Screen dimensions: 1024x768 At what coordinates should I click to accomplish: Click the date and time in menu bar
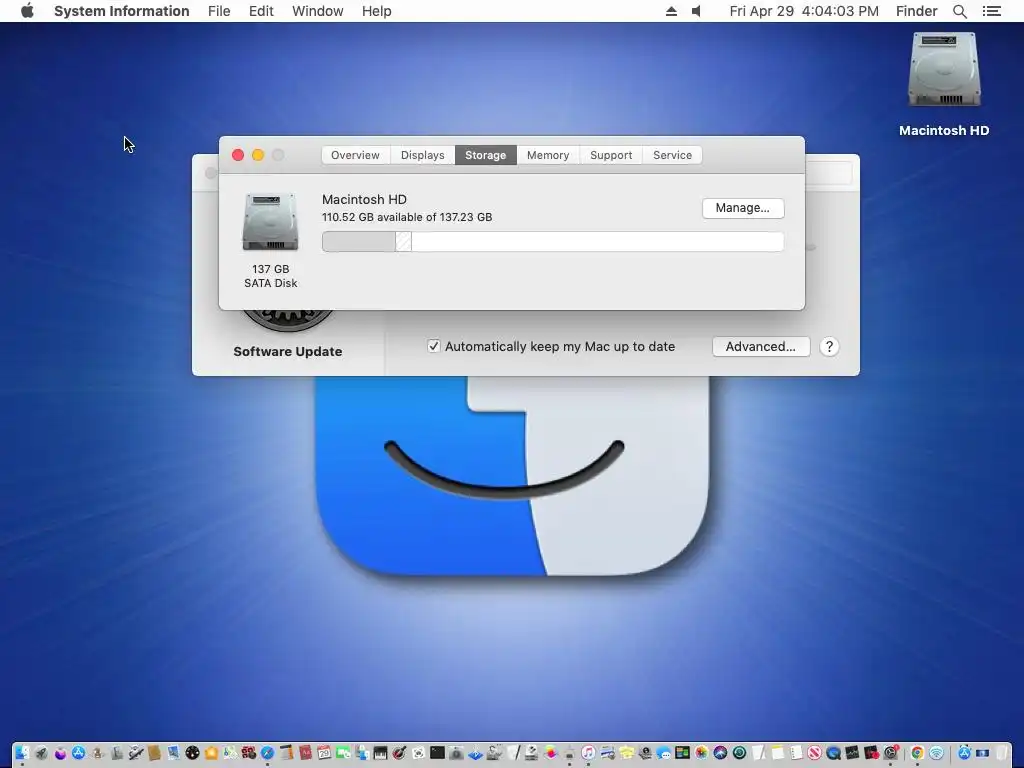tap(804, 11)
